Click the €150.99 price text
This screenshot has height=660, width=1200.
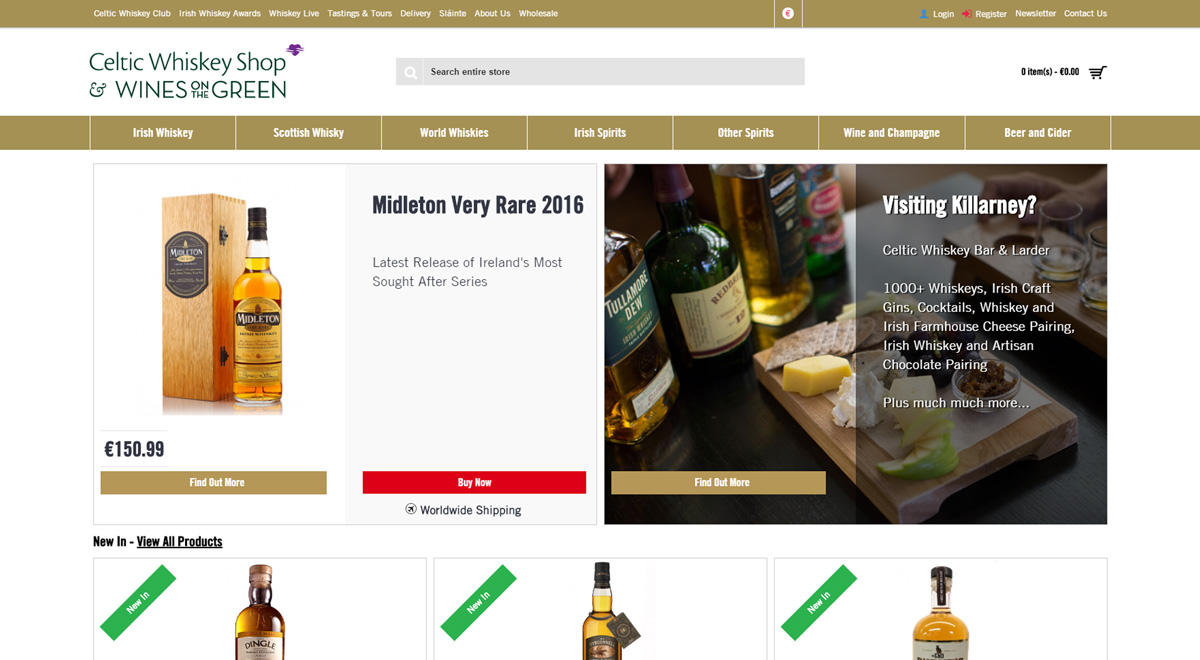[x=134, y=450]
